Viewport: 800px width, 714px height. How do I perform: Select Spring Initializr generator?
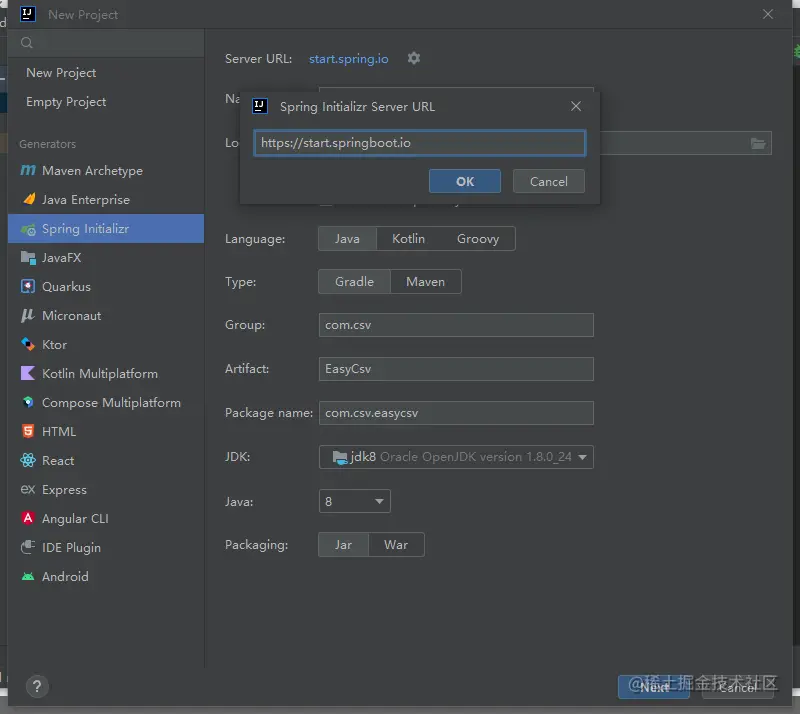[106, 229]
